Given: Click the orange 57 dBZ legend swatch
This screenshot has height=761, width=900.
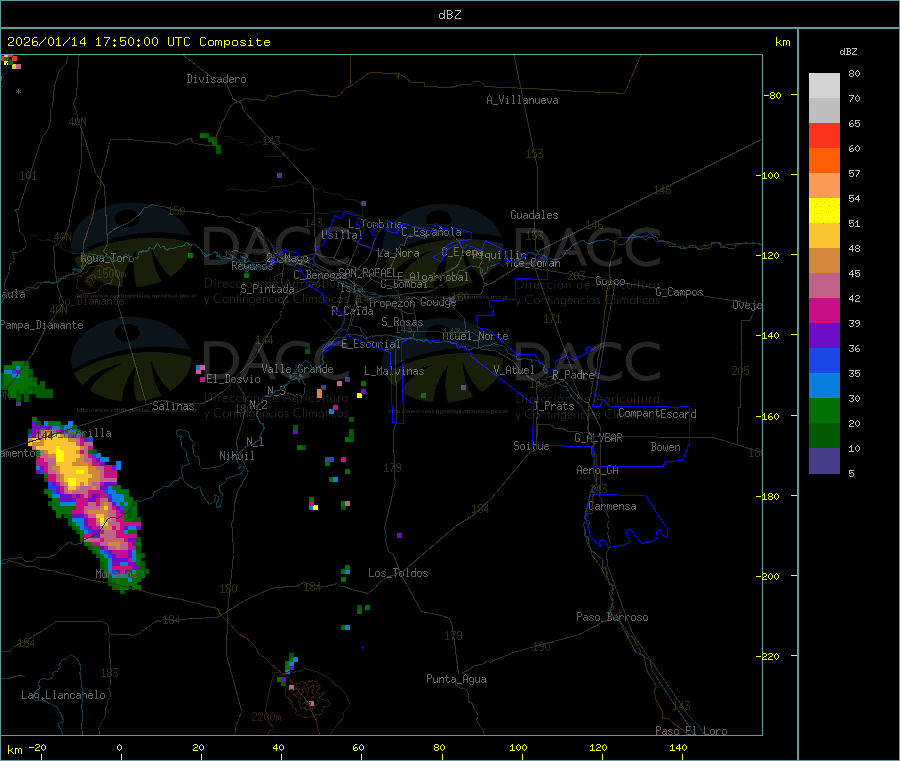Looking at the screenshot, I should point(824,161).
